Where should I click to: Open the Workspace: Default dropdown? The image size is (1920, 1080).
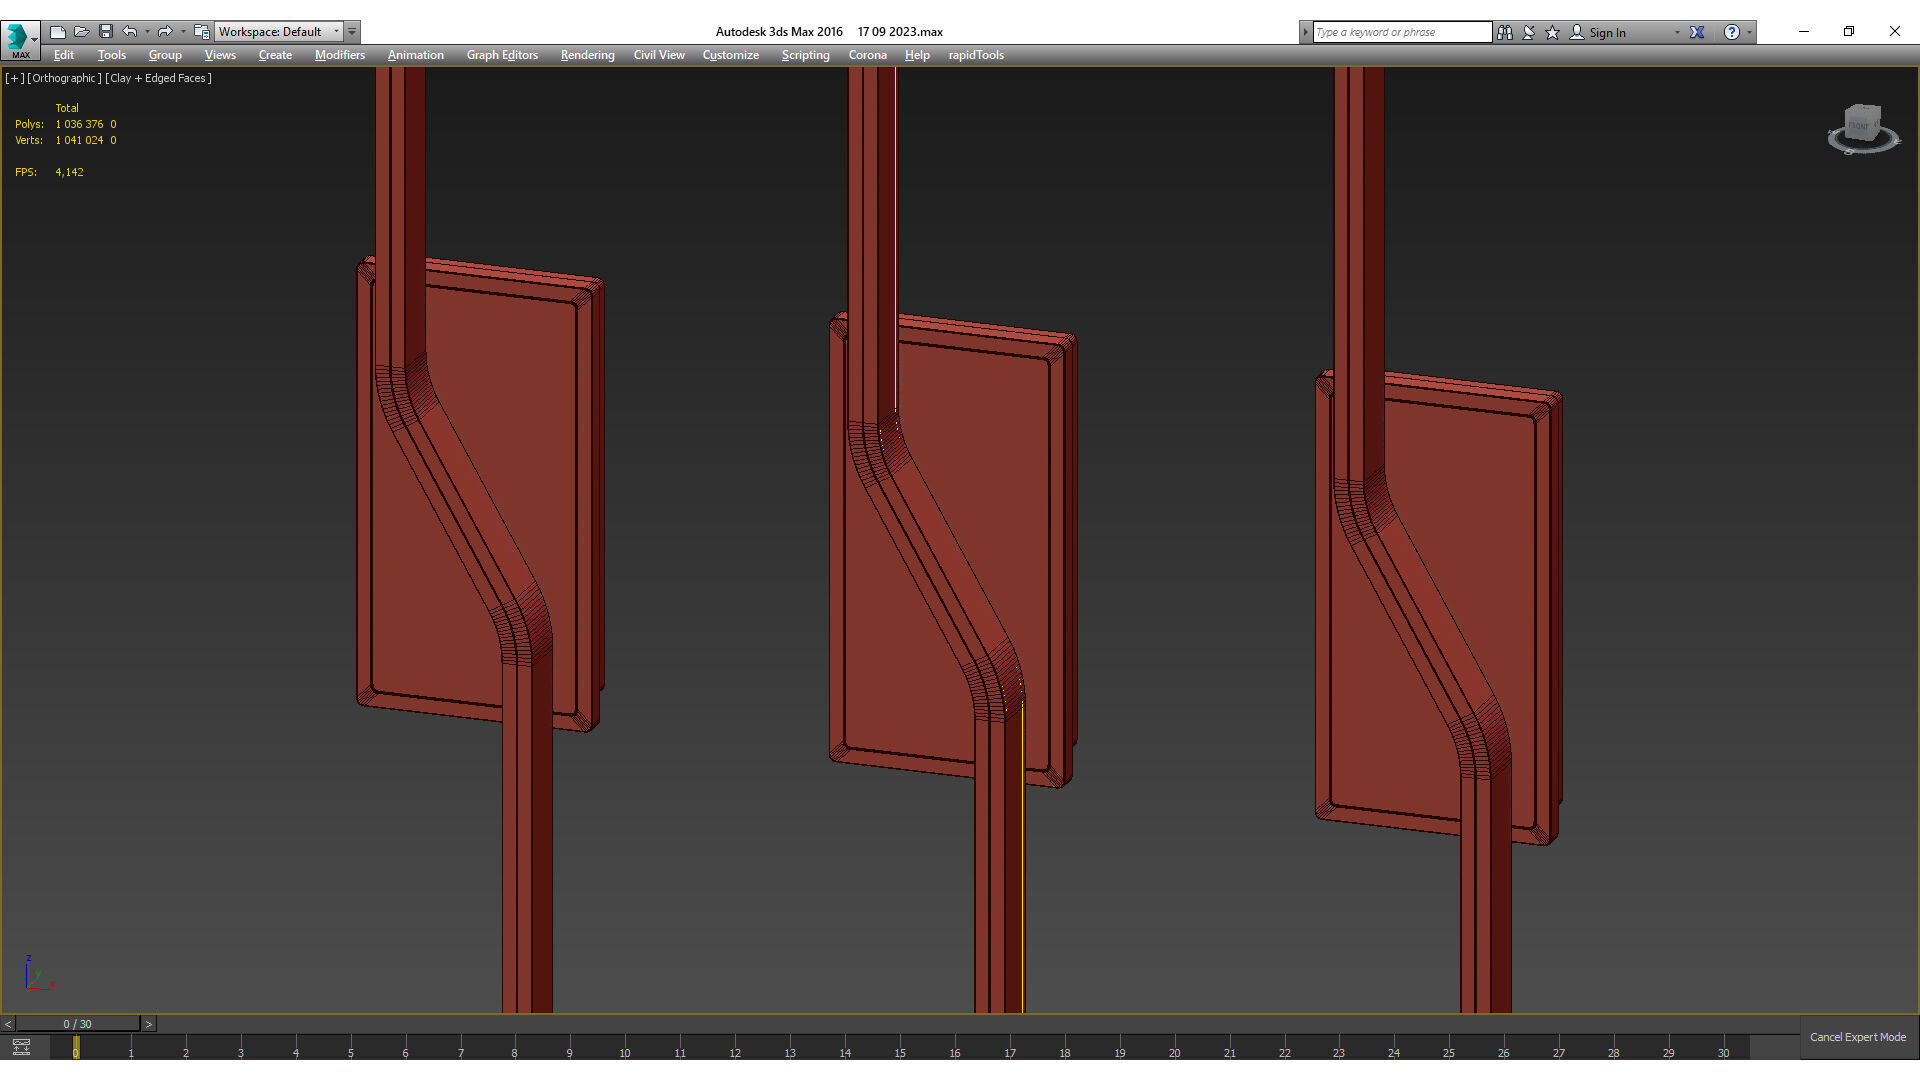(x=279, y=32)
